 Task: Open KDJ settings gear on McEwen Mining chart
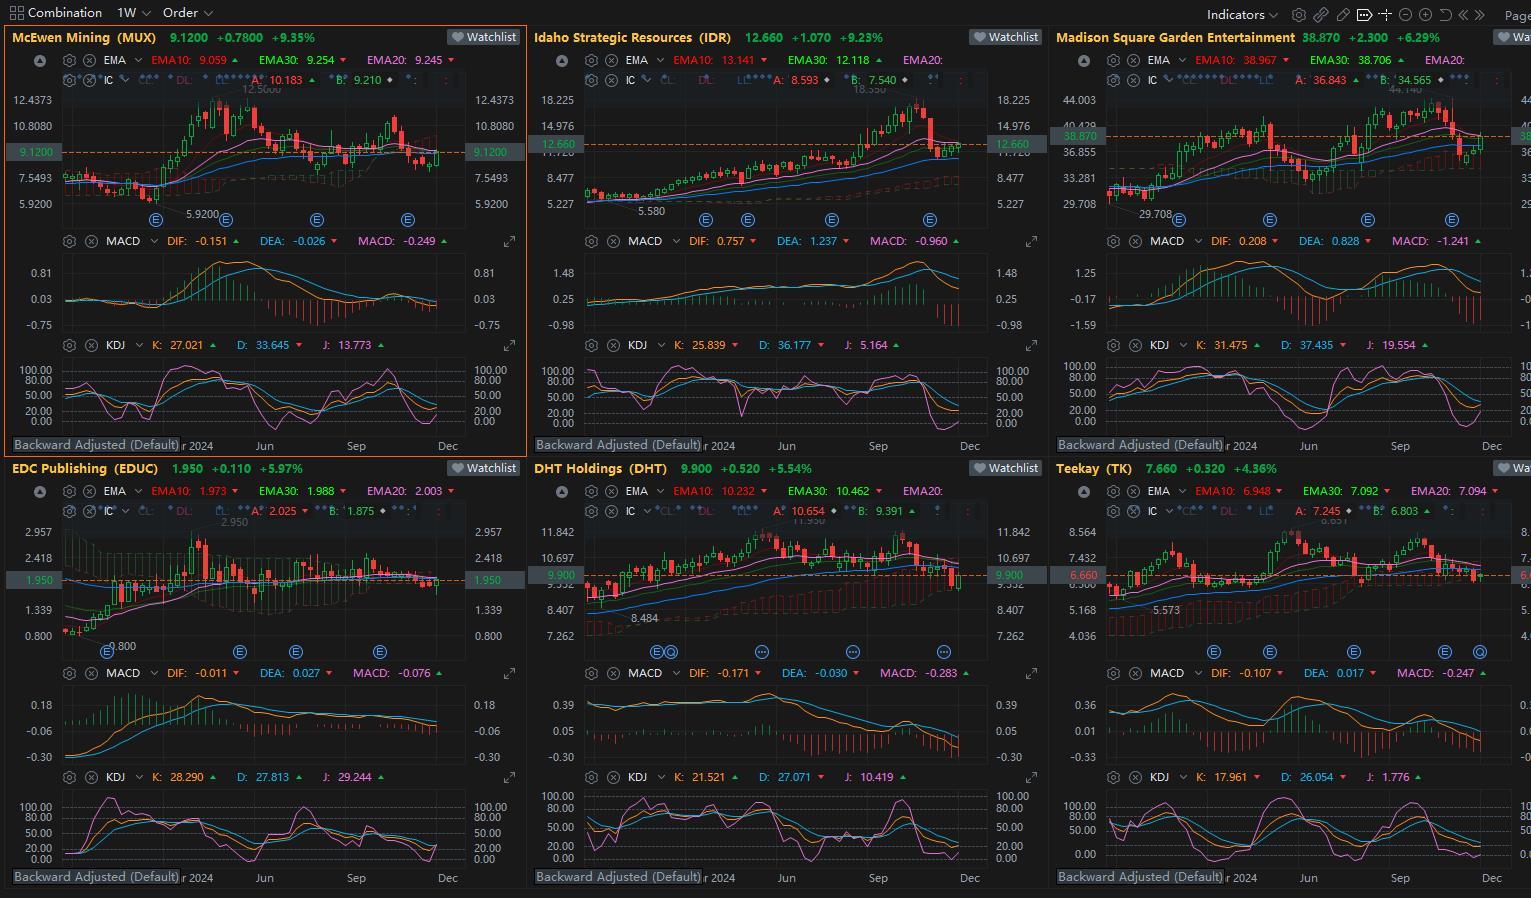(x=69, y=345)
